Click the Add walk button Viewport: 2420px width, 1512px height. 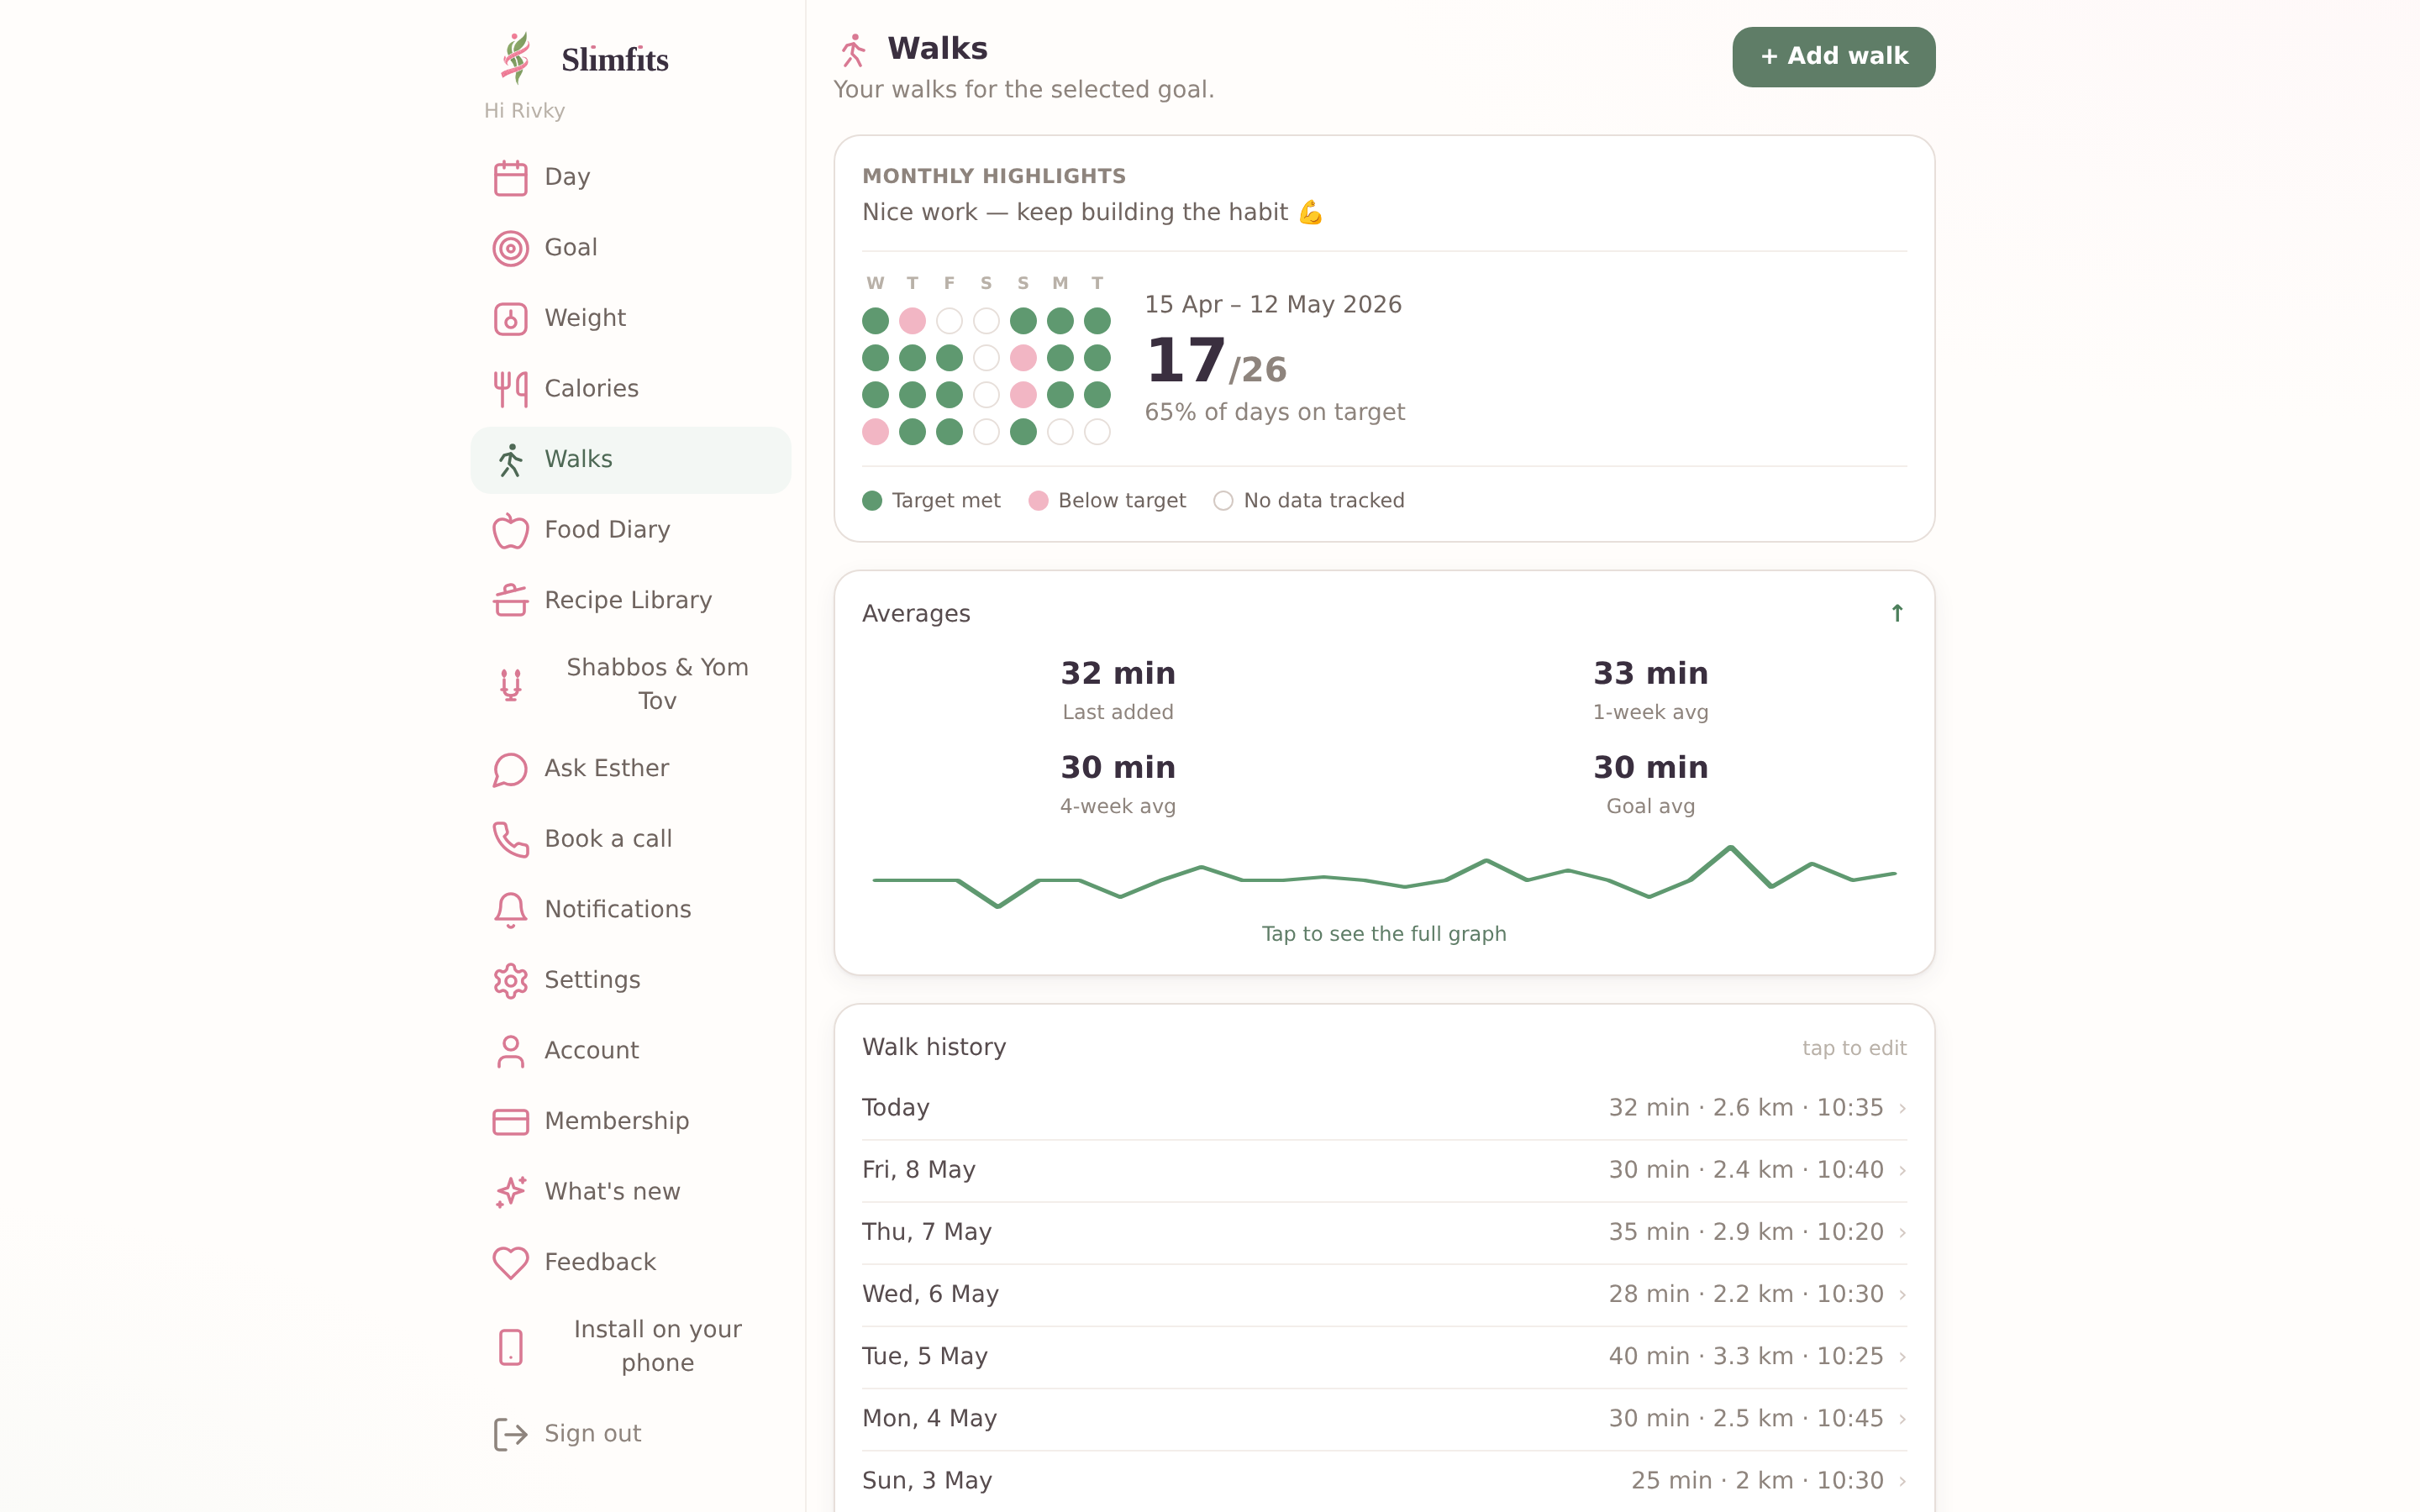click(x=1833, y=57)
